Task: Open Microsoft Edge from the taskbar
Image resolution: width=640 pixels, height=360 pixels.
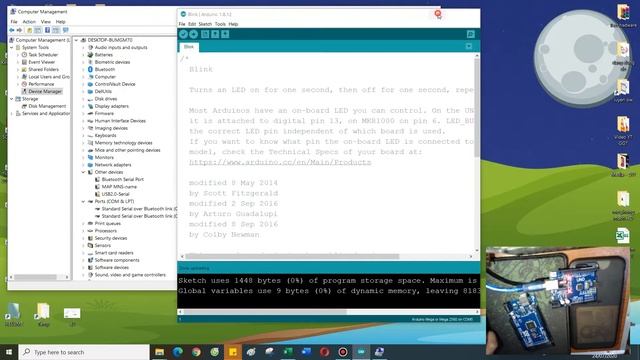Action: click(178, 352)
